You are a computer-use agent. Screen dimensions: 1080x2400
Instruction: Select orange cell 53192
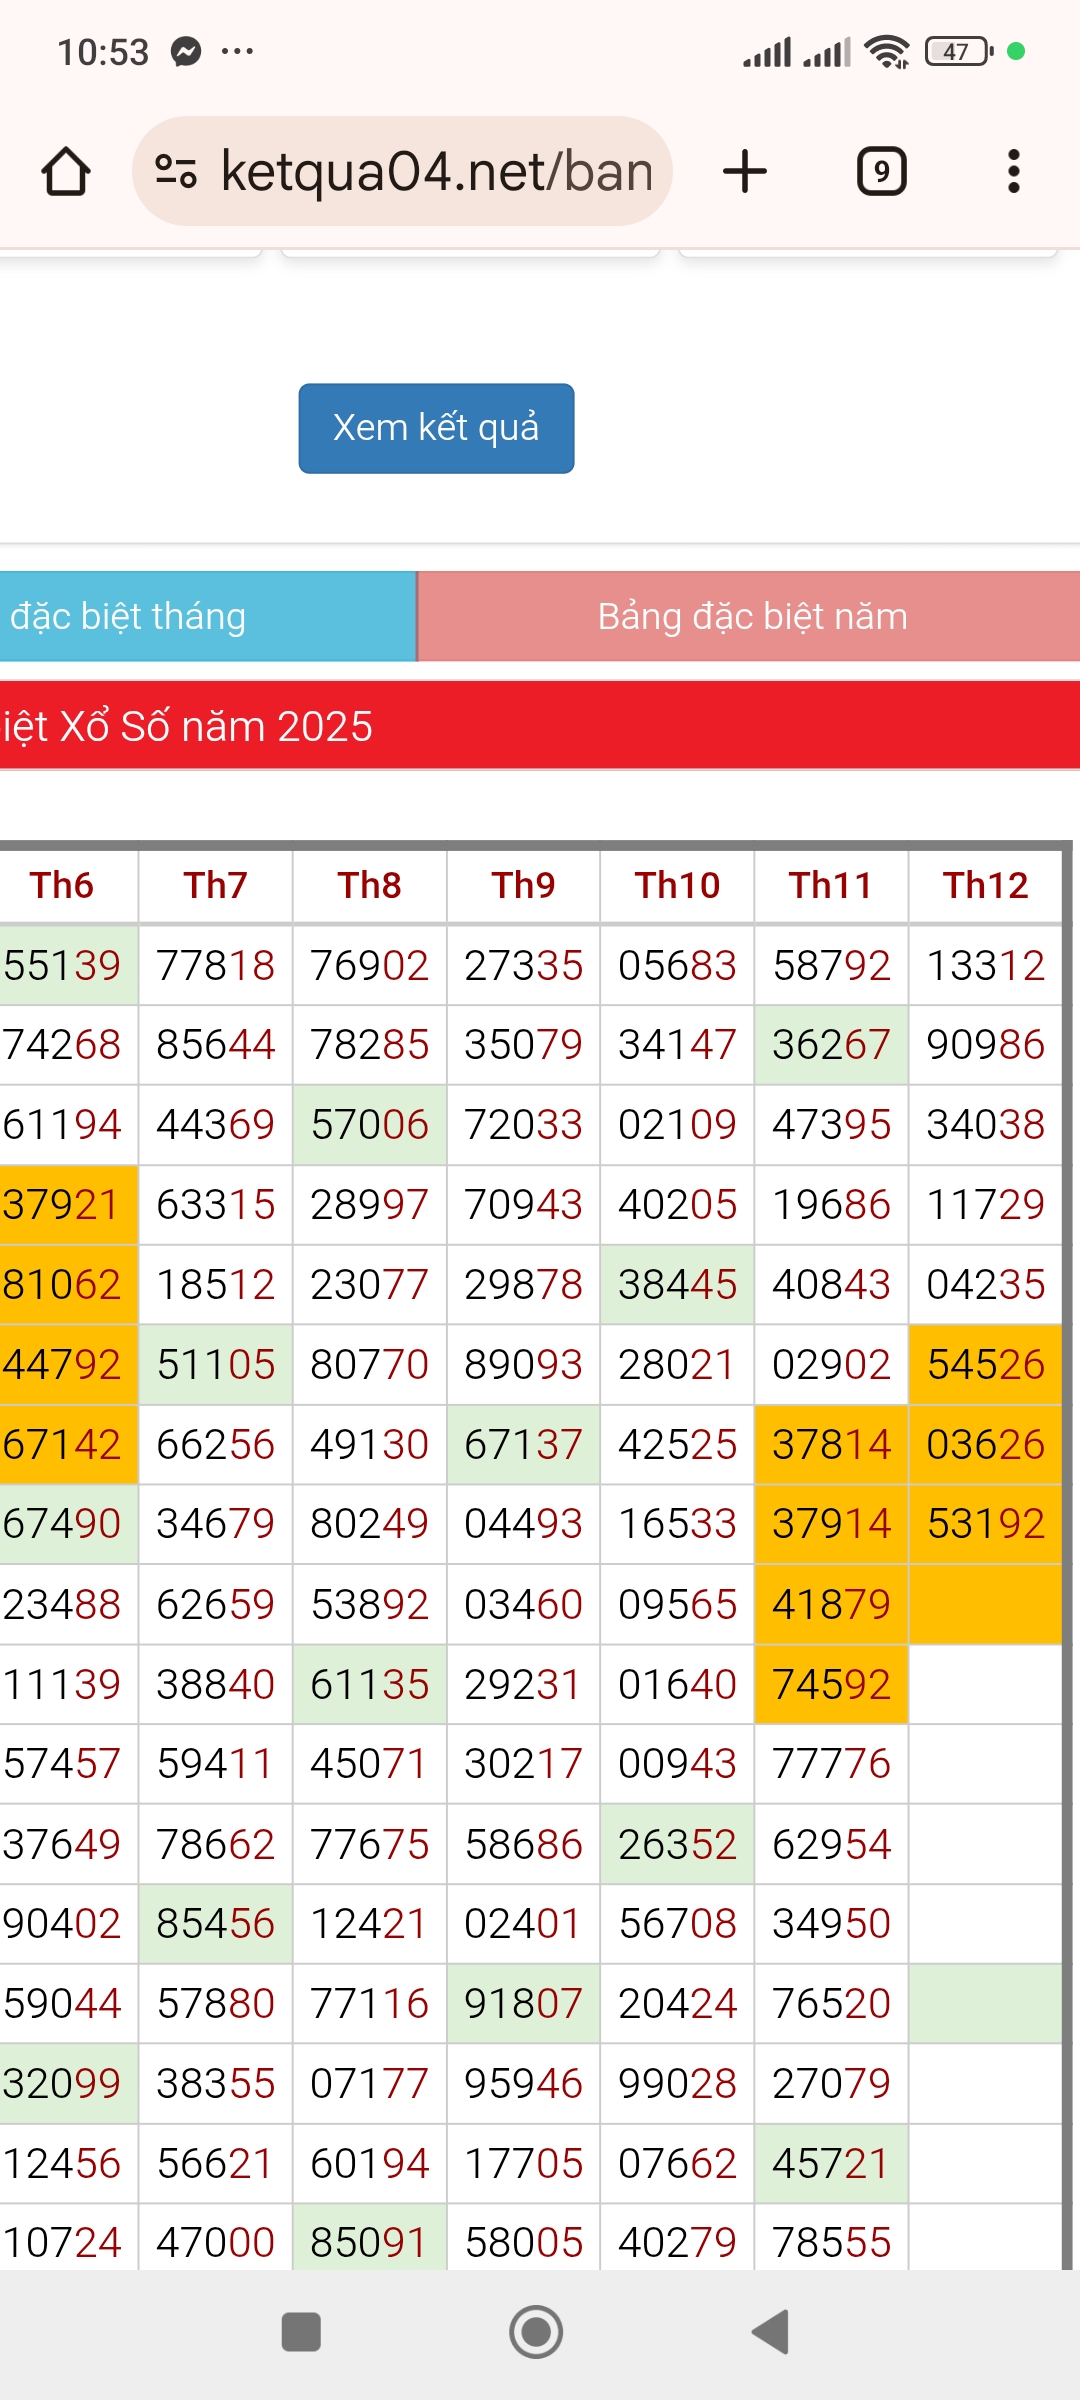click(x=986, y=1524)
